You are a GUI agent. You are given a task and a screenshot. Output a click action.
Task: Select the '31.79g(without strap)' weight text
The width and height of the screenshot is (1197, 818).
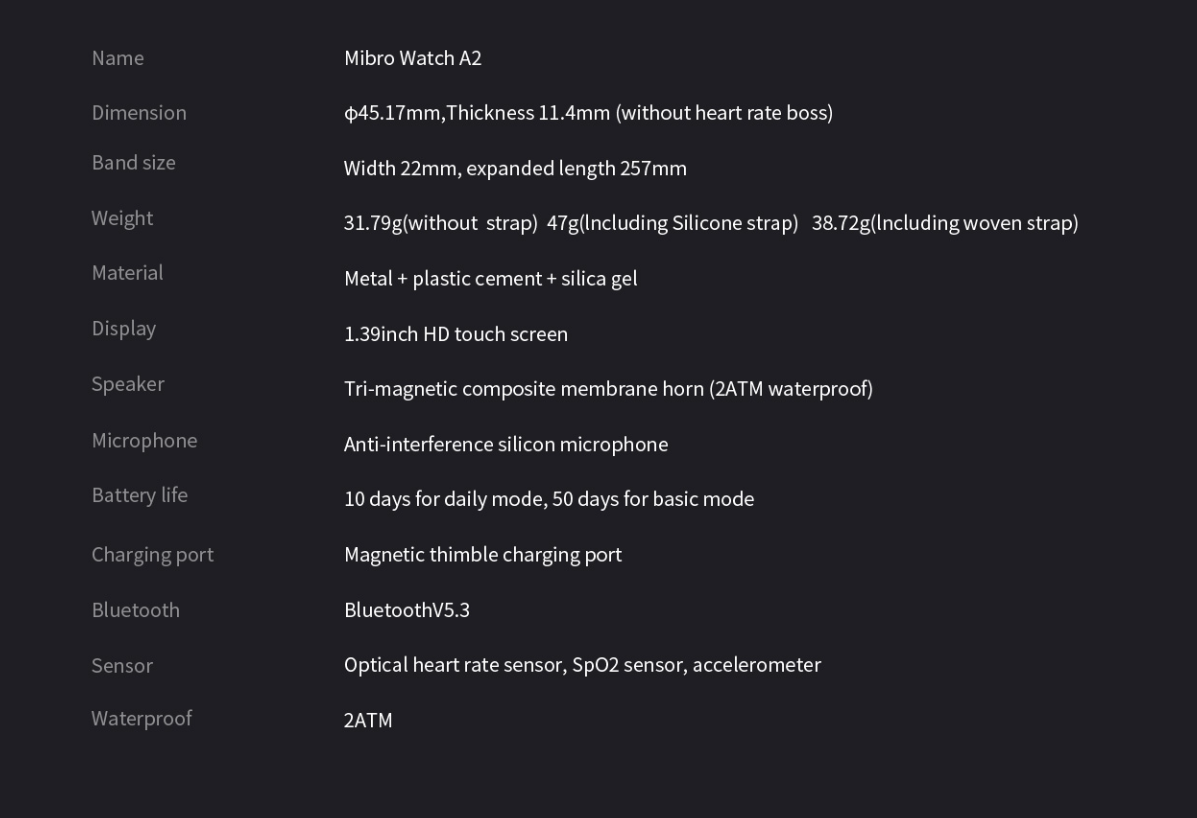(440, 223)
